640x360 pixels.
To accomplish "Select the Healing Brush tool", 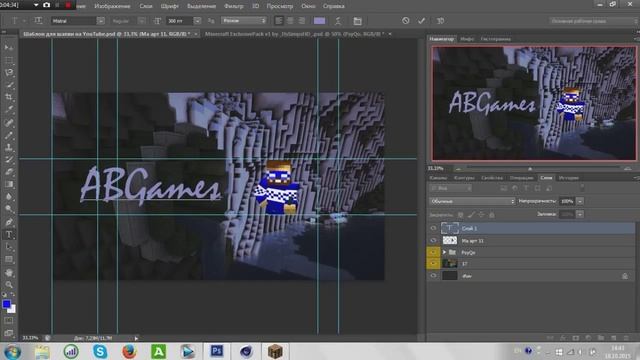I will coord(9,122).
